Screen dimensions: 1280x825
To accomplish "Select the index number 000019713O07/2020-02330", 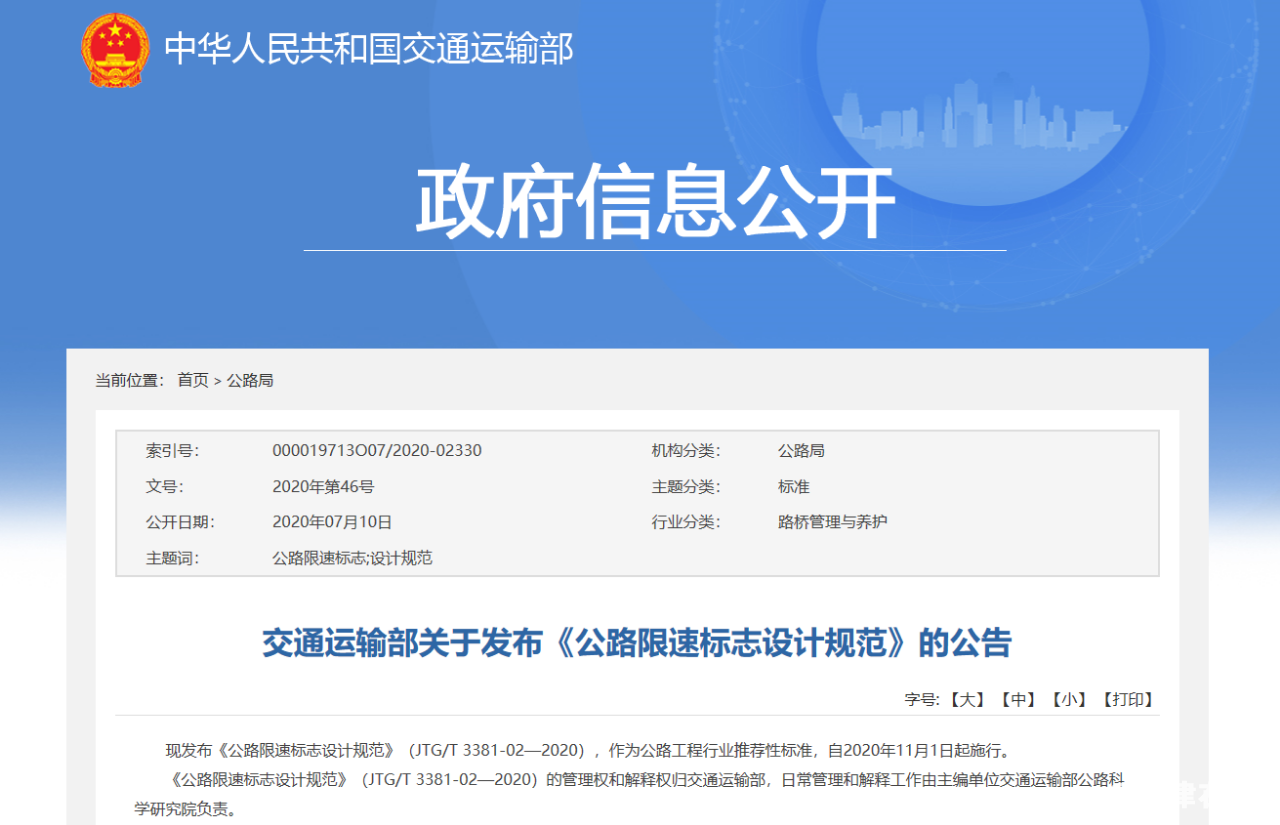I will click(377, 451).
